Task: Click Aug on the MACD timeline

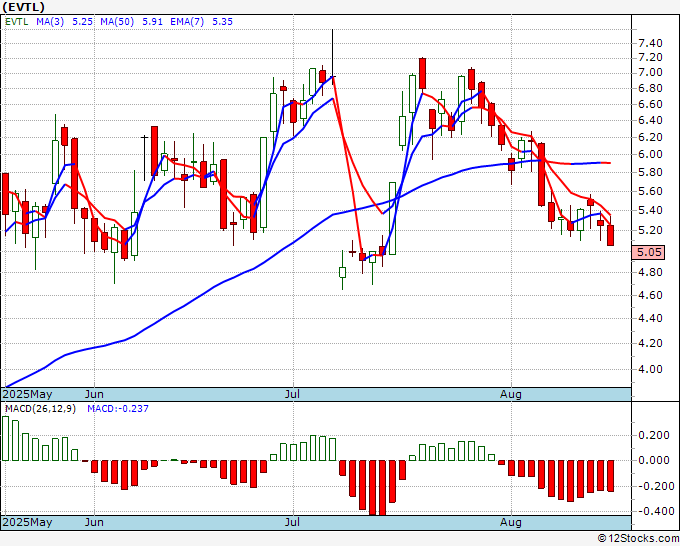Action: click(510, 522)
